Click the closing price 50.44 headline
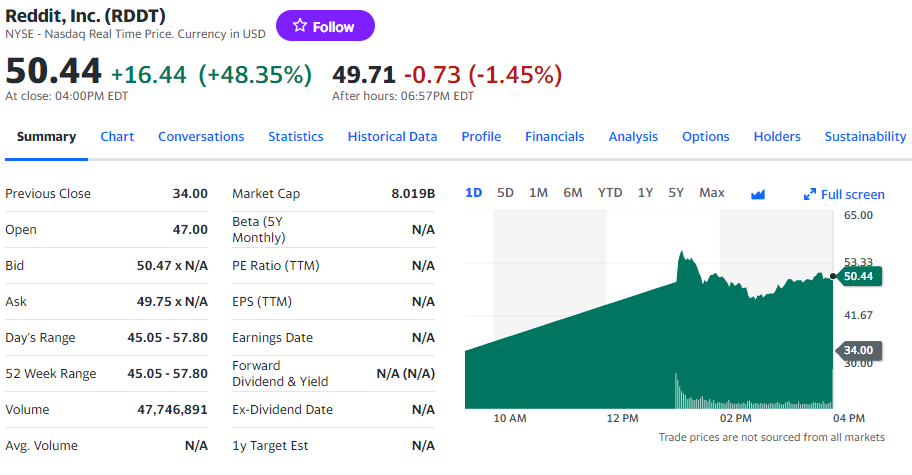 54,72
